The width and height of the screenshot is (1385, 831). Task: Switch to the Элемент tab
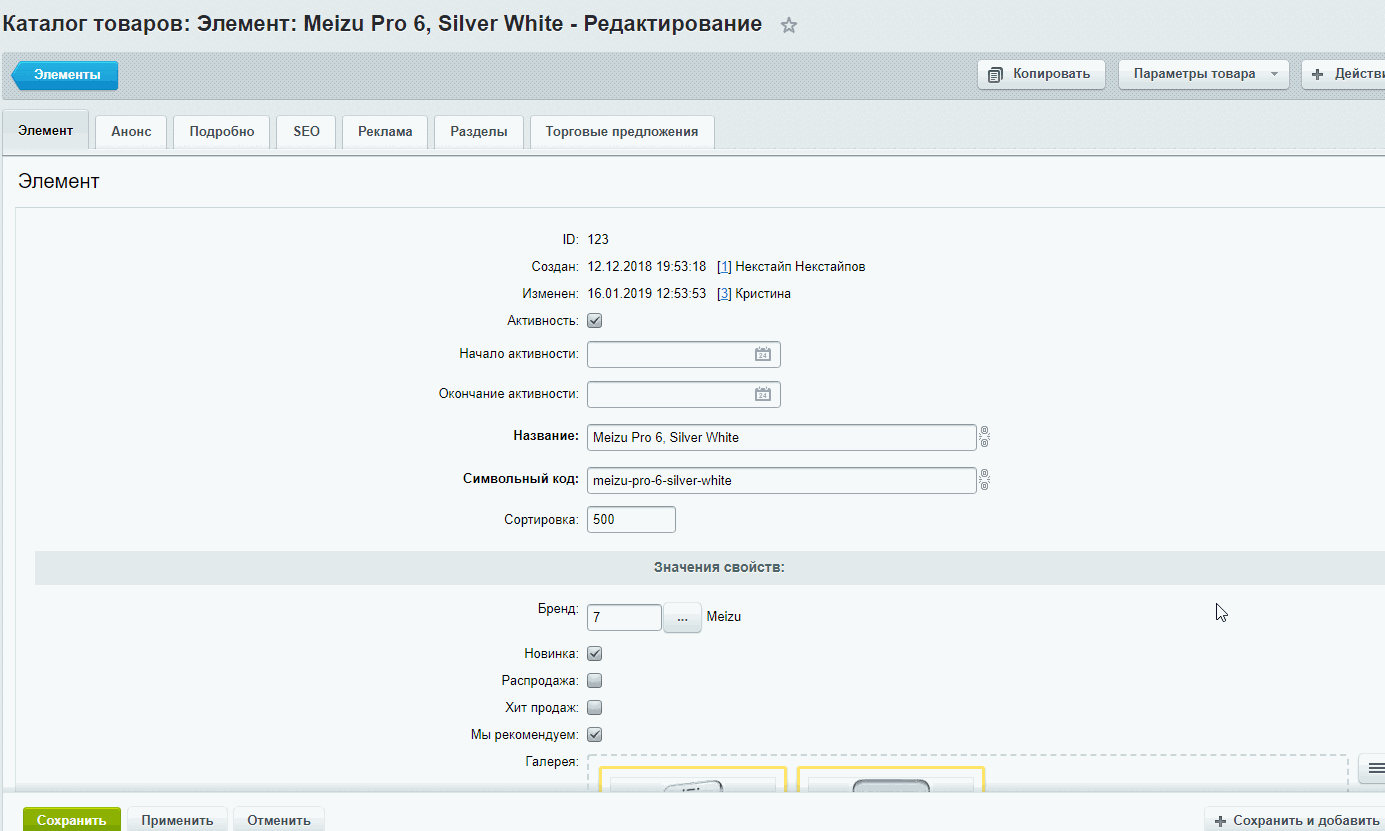(x=46, y=131)
